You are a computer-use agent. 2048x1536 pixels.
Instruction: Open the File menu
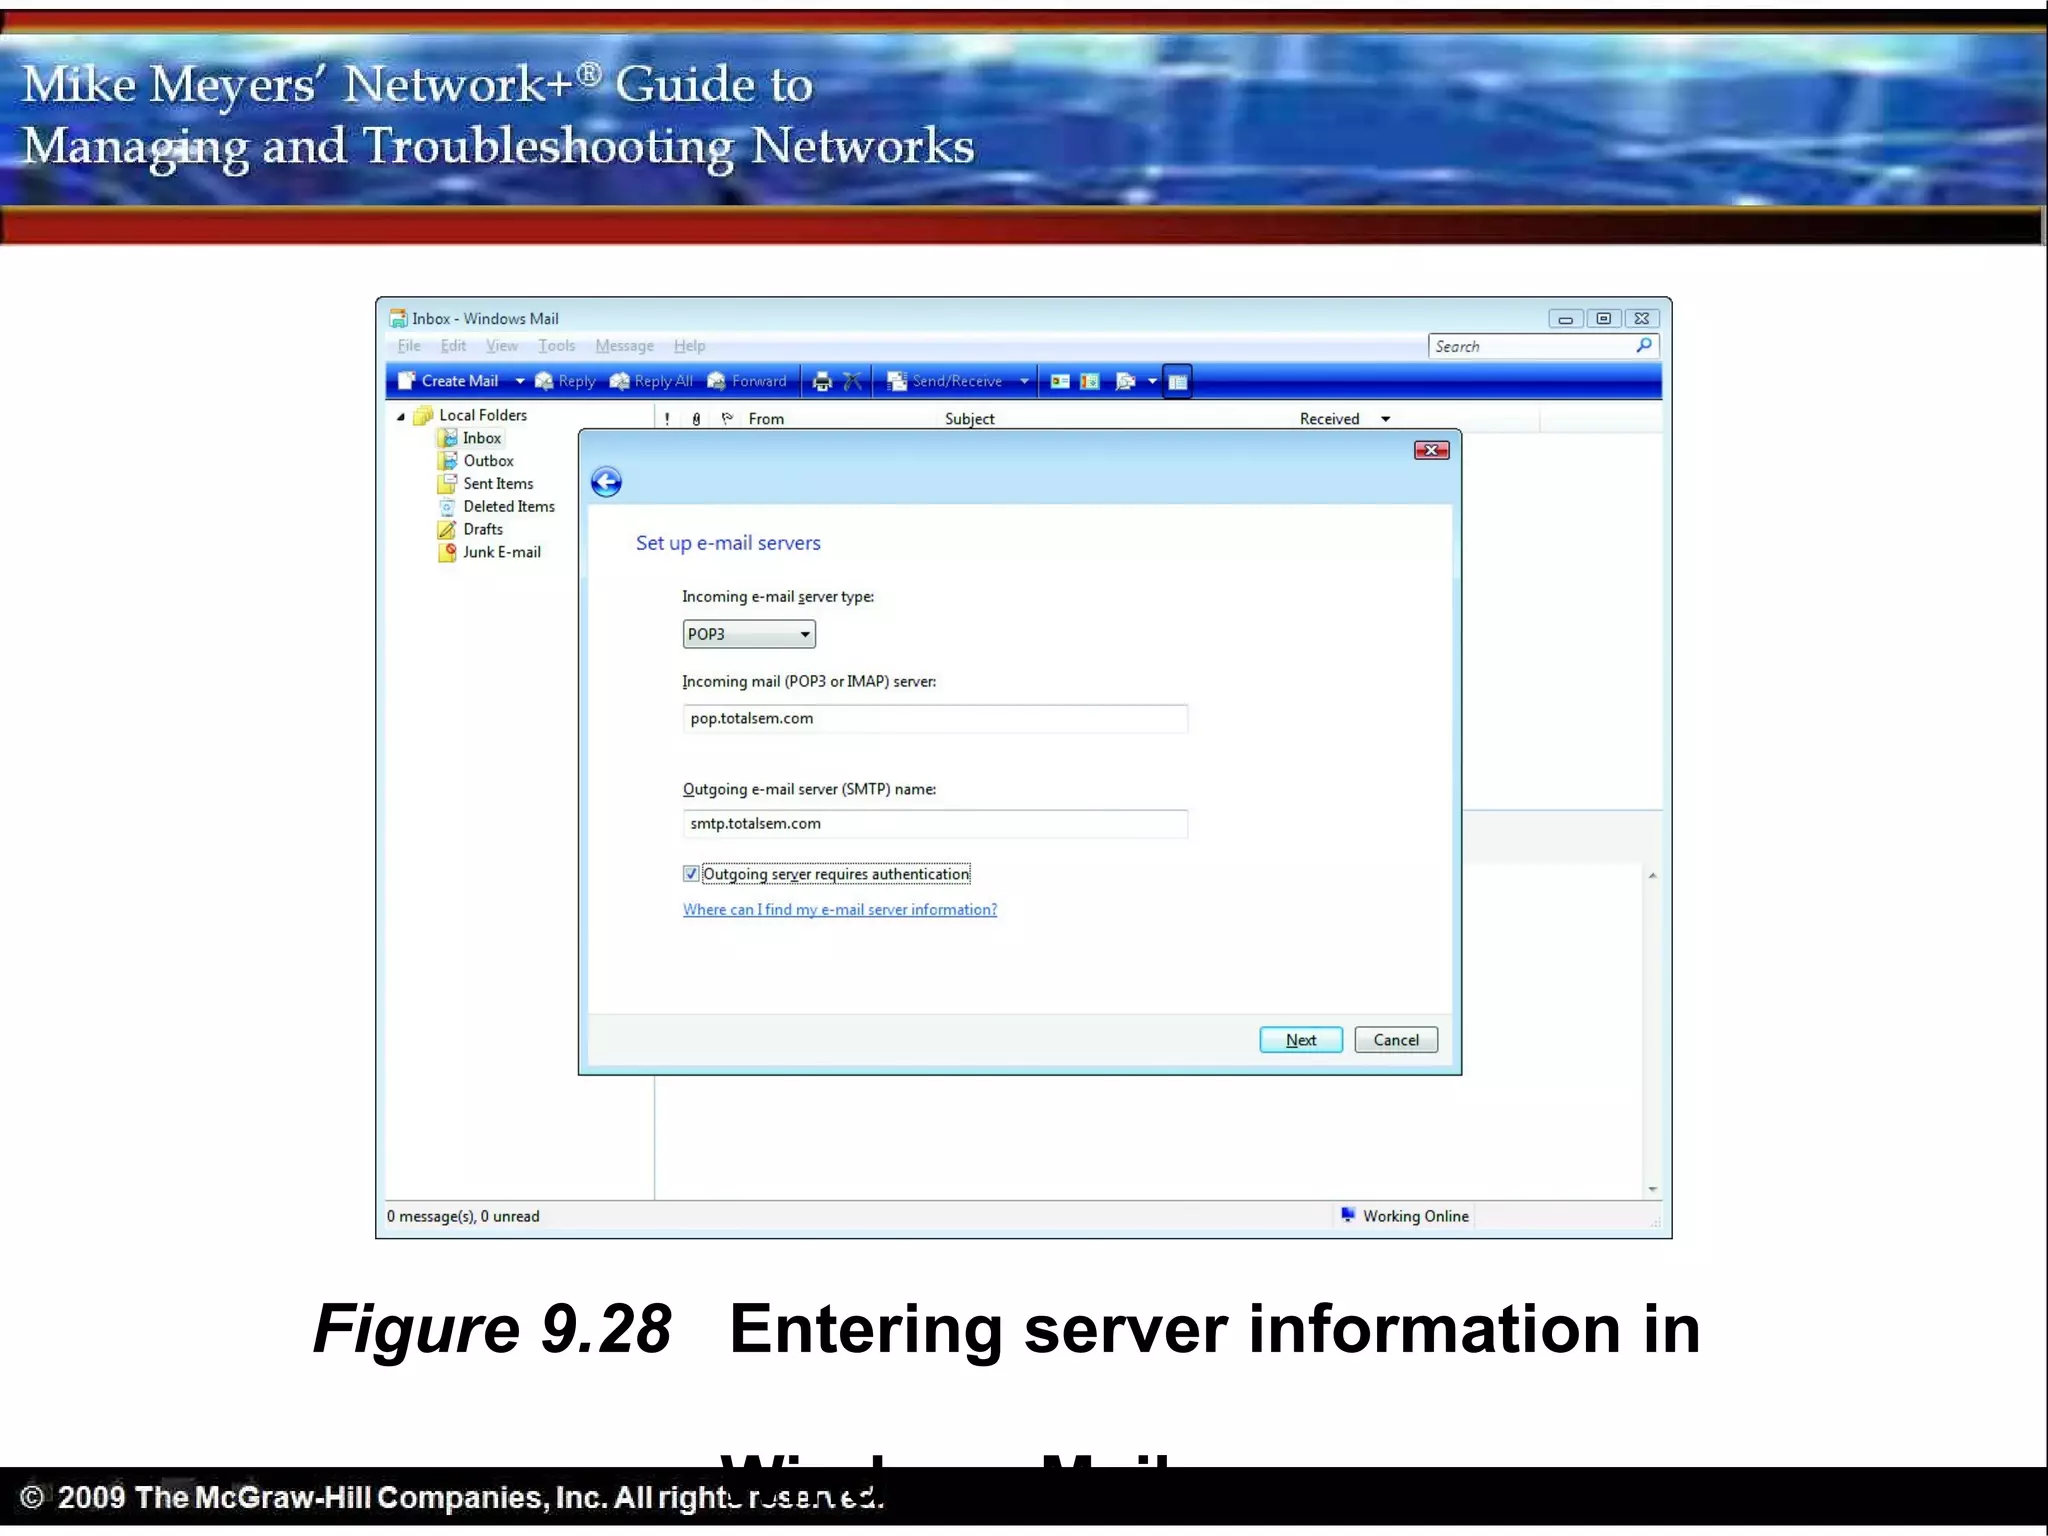tap(409, 346)
